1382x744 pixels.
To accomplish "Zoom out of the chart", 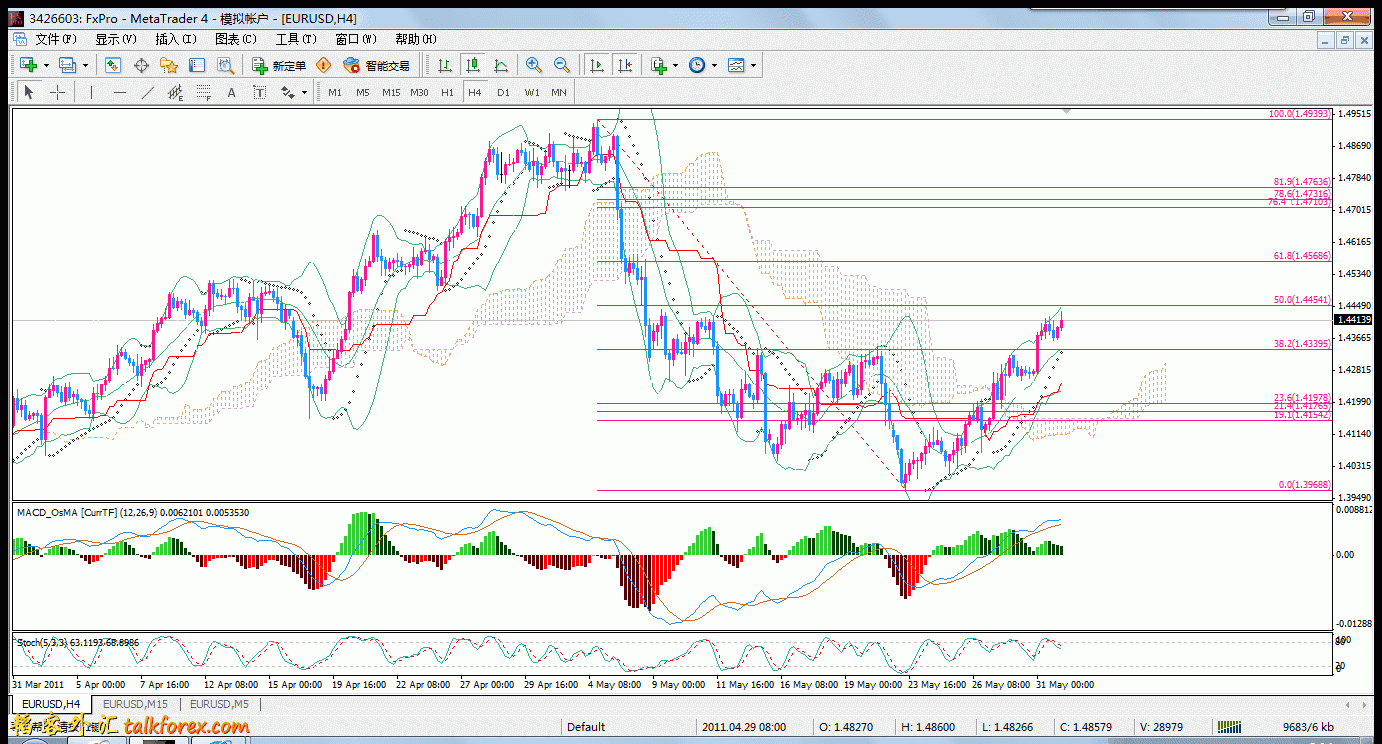I will [562, 65].
